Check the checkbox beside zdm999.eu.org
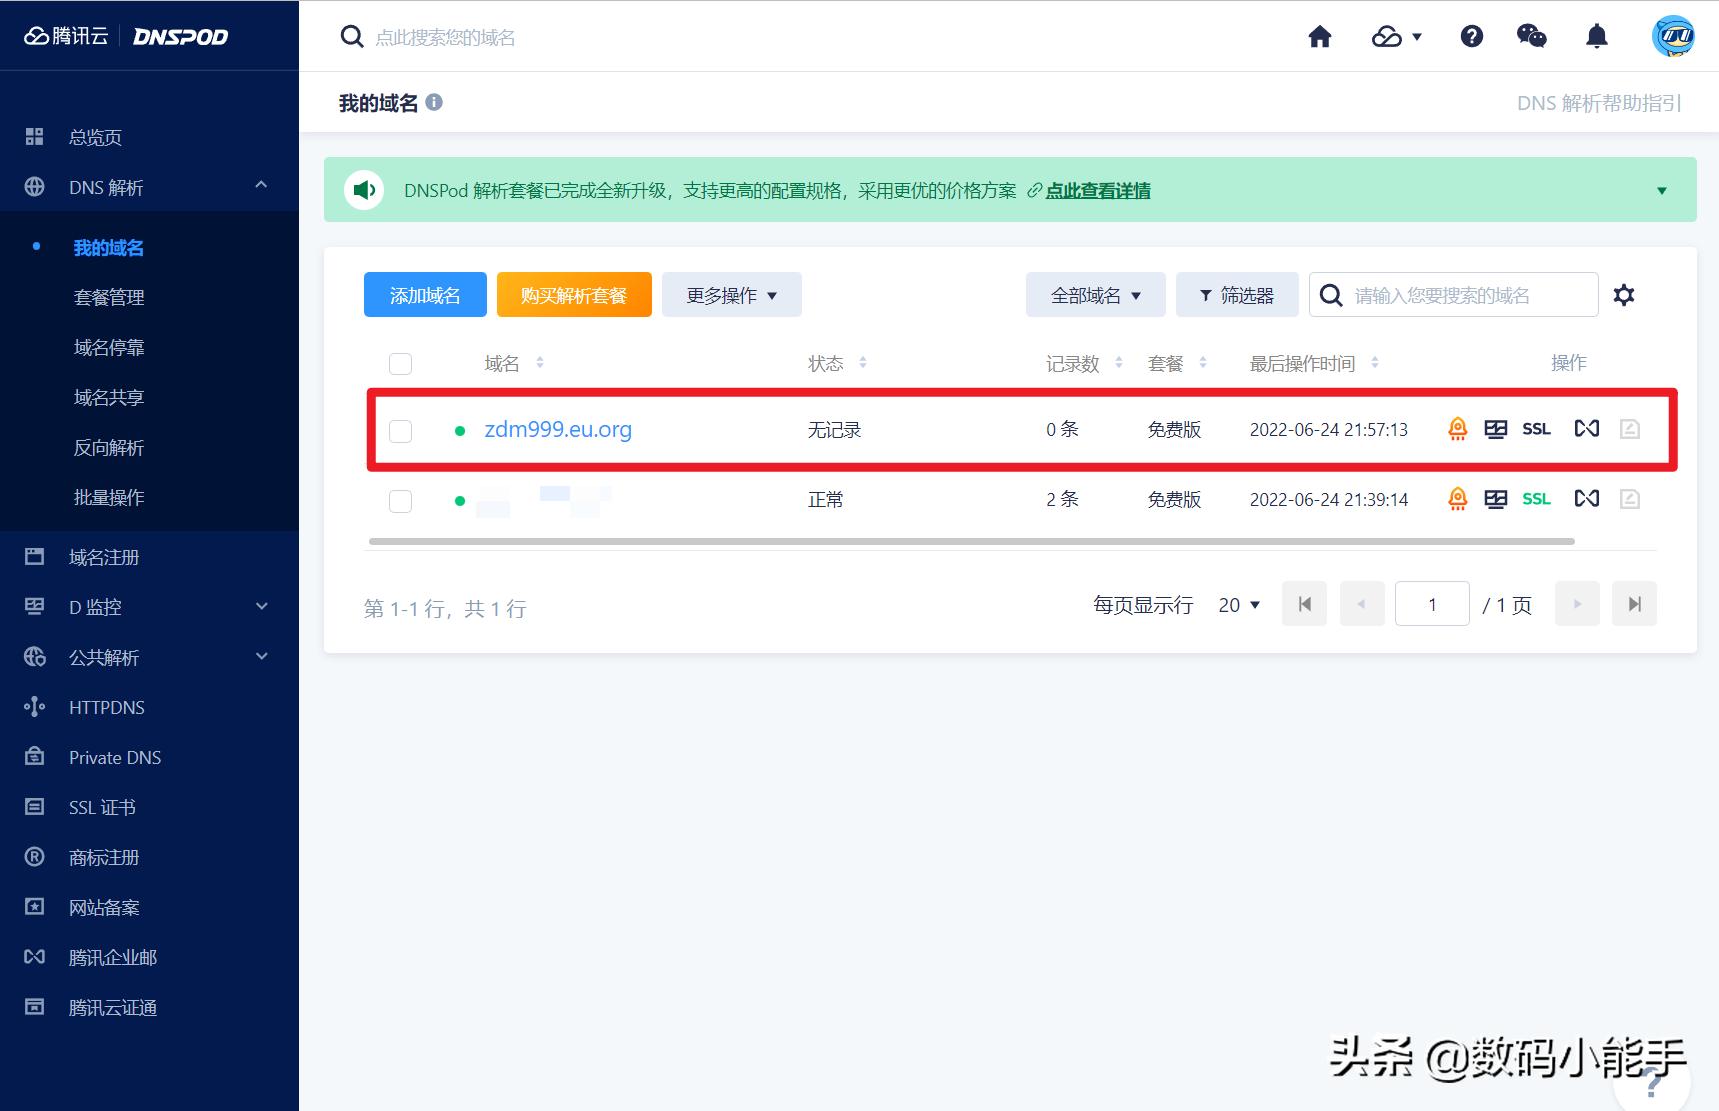Viewport: 1719px width, 1111px height. pyautogui.click(x=400, y=430)
